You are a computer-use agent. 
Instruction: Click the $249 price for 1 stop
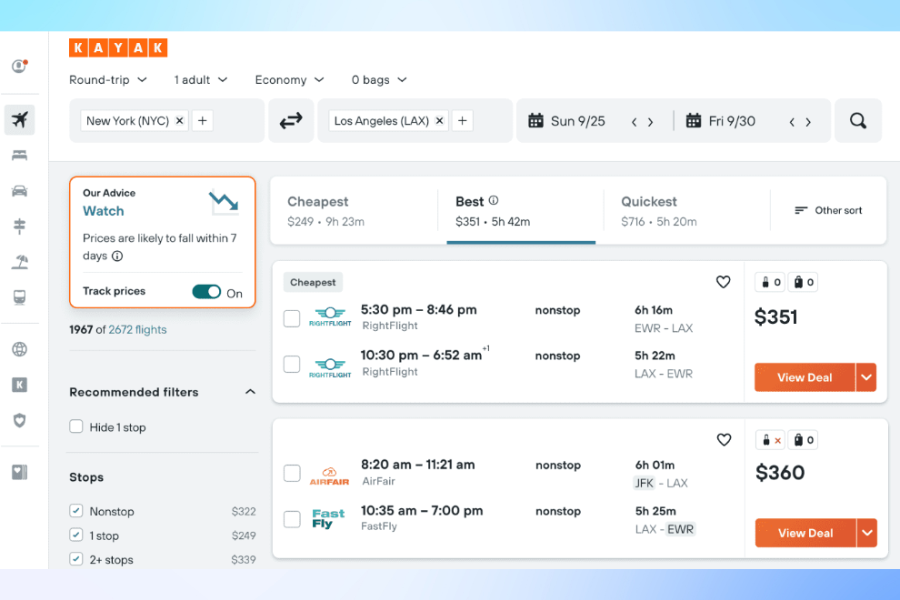pyautogui.click(x=243, y=536)
